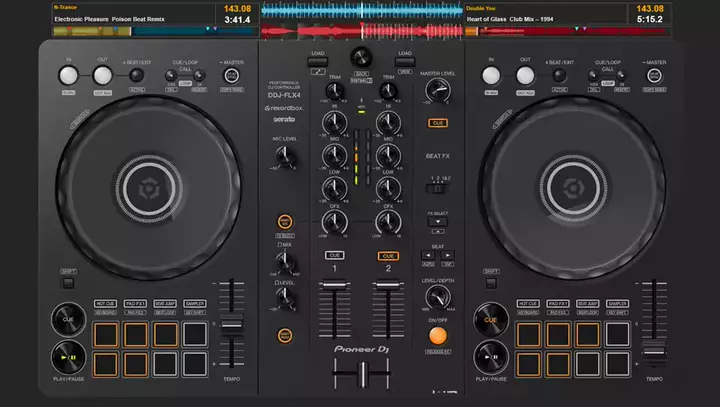Click the browse rotary selector knob
Viewport: 720px width, 407px height.
[x=361, y=57]
